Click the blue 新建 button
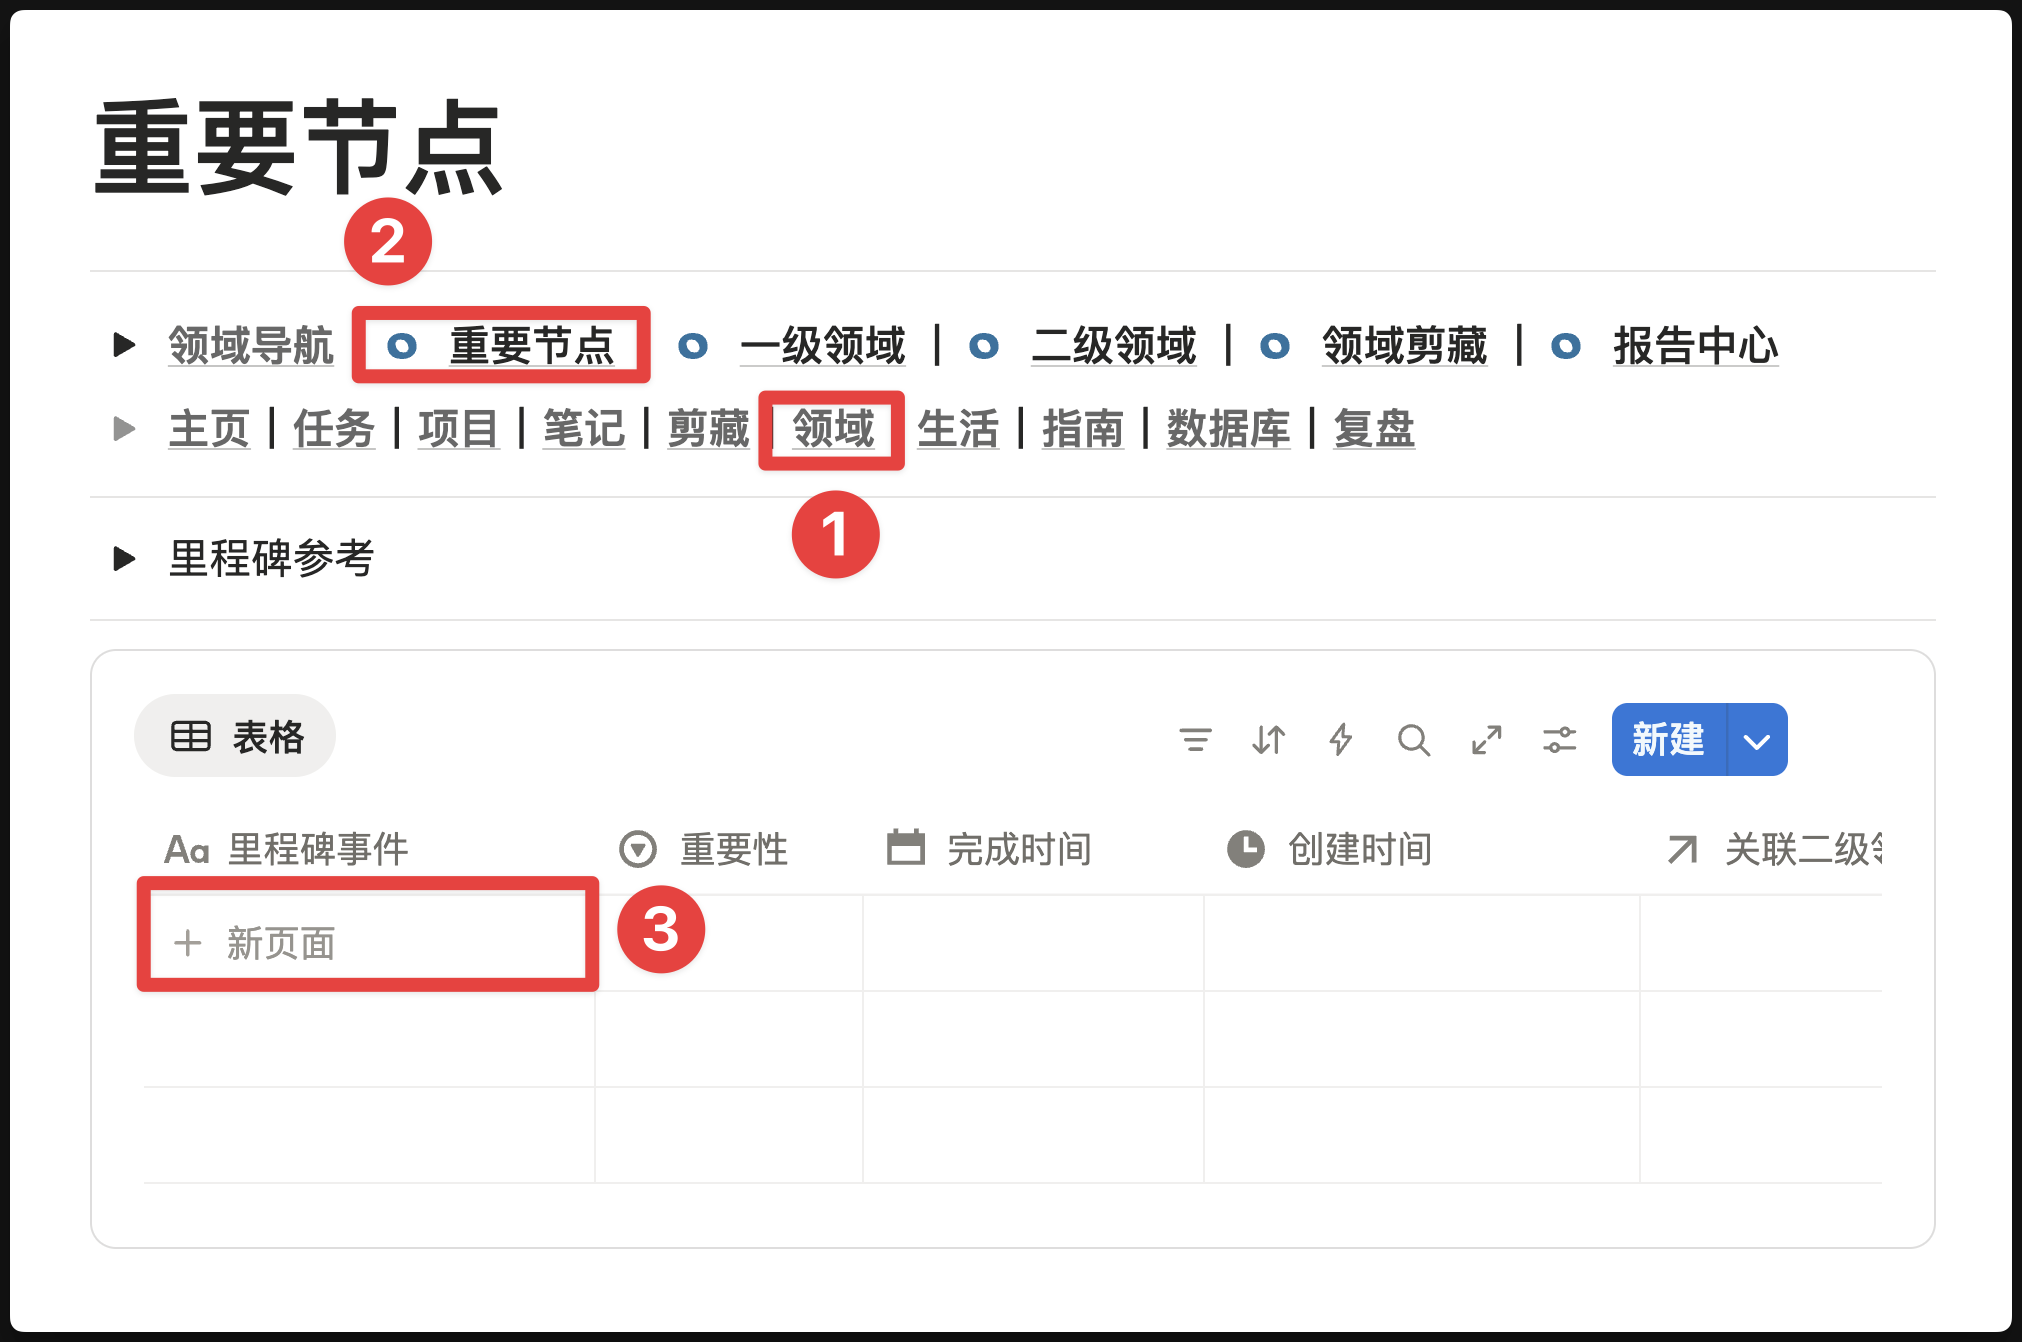The image size is (2022, 1342). click(x=1668, y=740)
